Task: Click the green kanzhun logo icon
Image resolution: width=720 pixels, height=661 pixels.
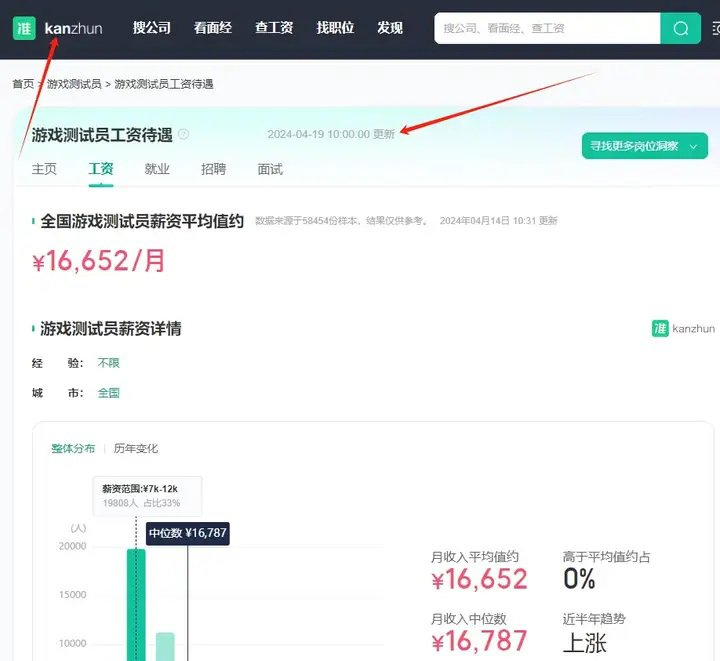Action: (x=24, y=28)
